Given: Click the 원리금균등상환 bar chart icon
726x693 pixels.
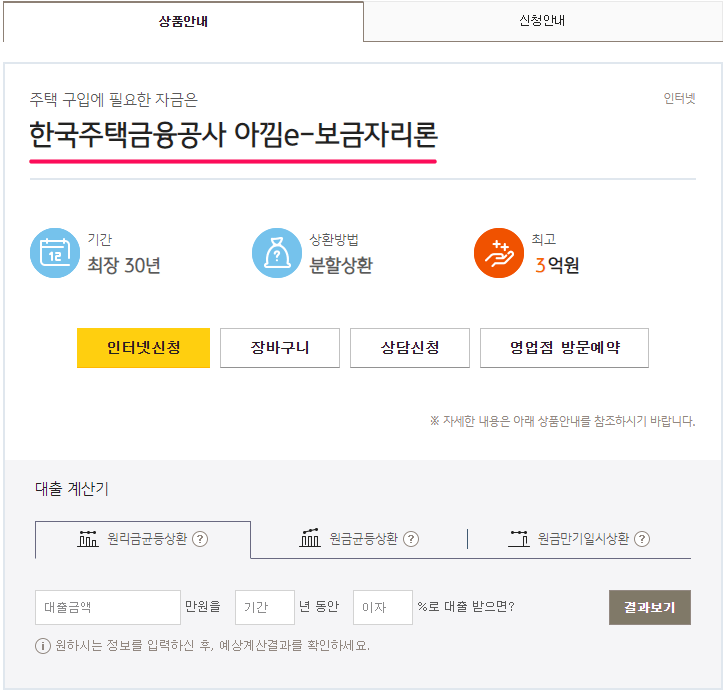Looking at the screenshot, I should click(x=88, y=539).
